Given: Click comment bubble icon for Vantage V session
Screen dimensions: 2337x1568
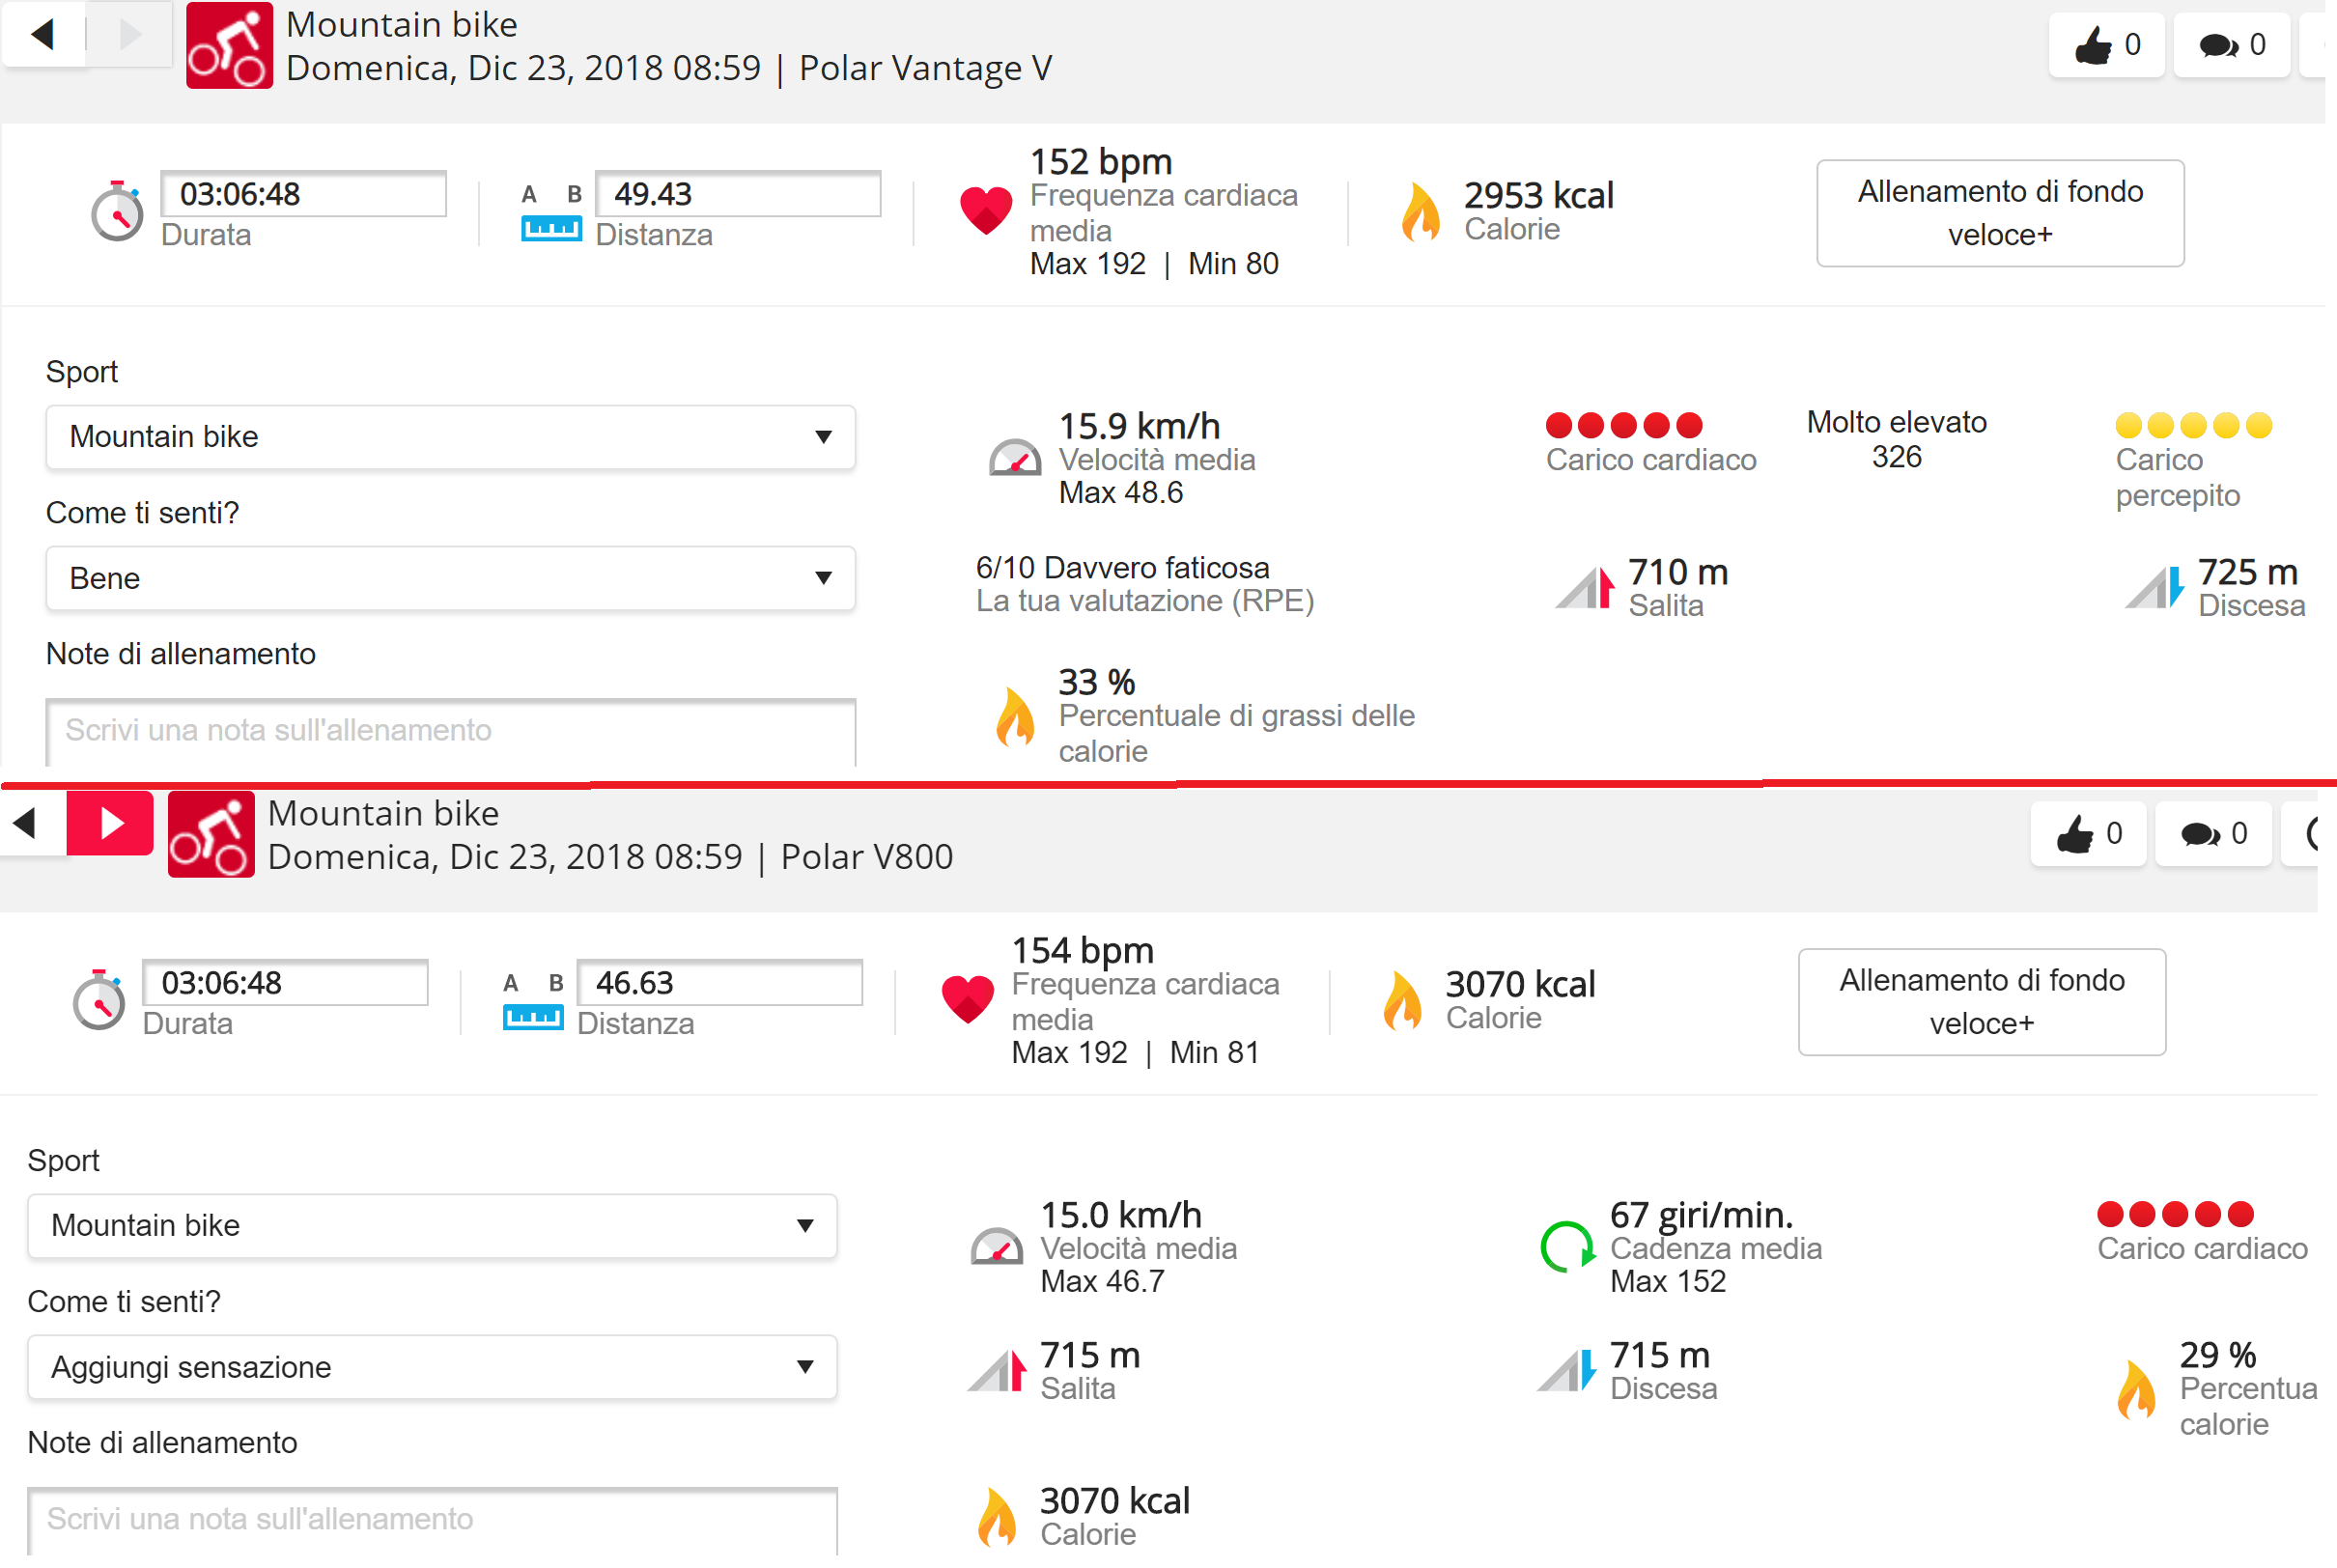Looking at the screenshot, I should coord(2218,45).
